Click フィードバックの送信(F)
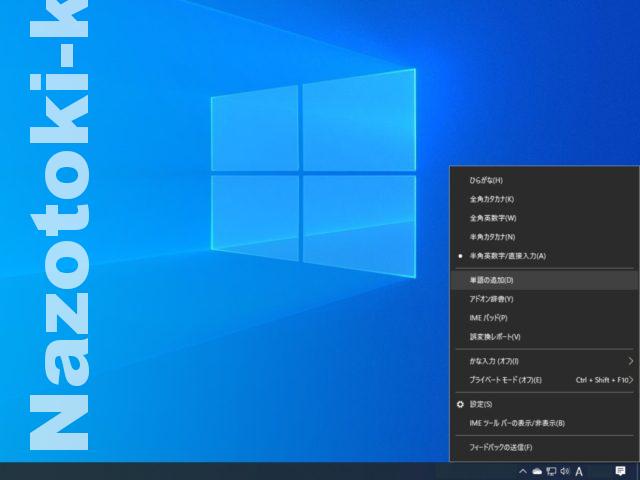Image resolution: width=640 pixels, height=480 pixels. tap(501, 447)
